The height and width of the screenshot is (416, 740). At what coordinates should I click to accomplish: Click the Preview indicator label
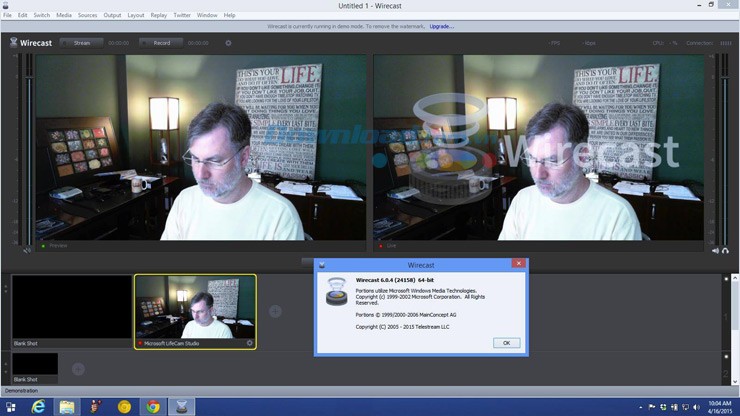click(x=58, y=246)
